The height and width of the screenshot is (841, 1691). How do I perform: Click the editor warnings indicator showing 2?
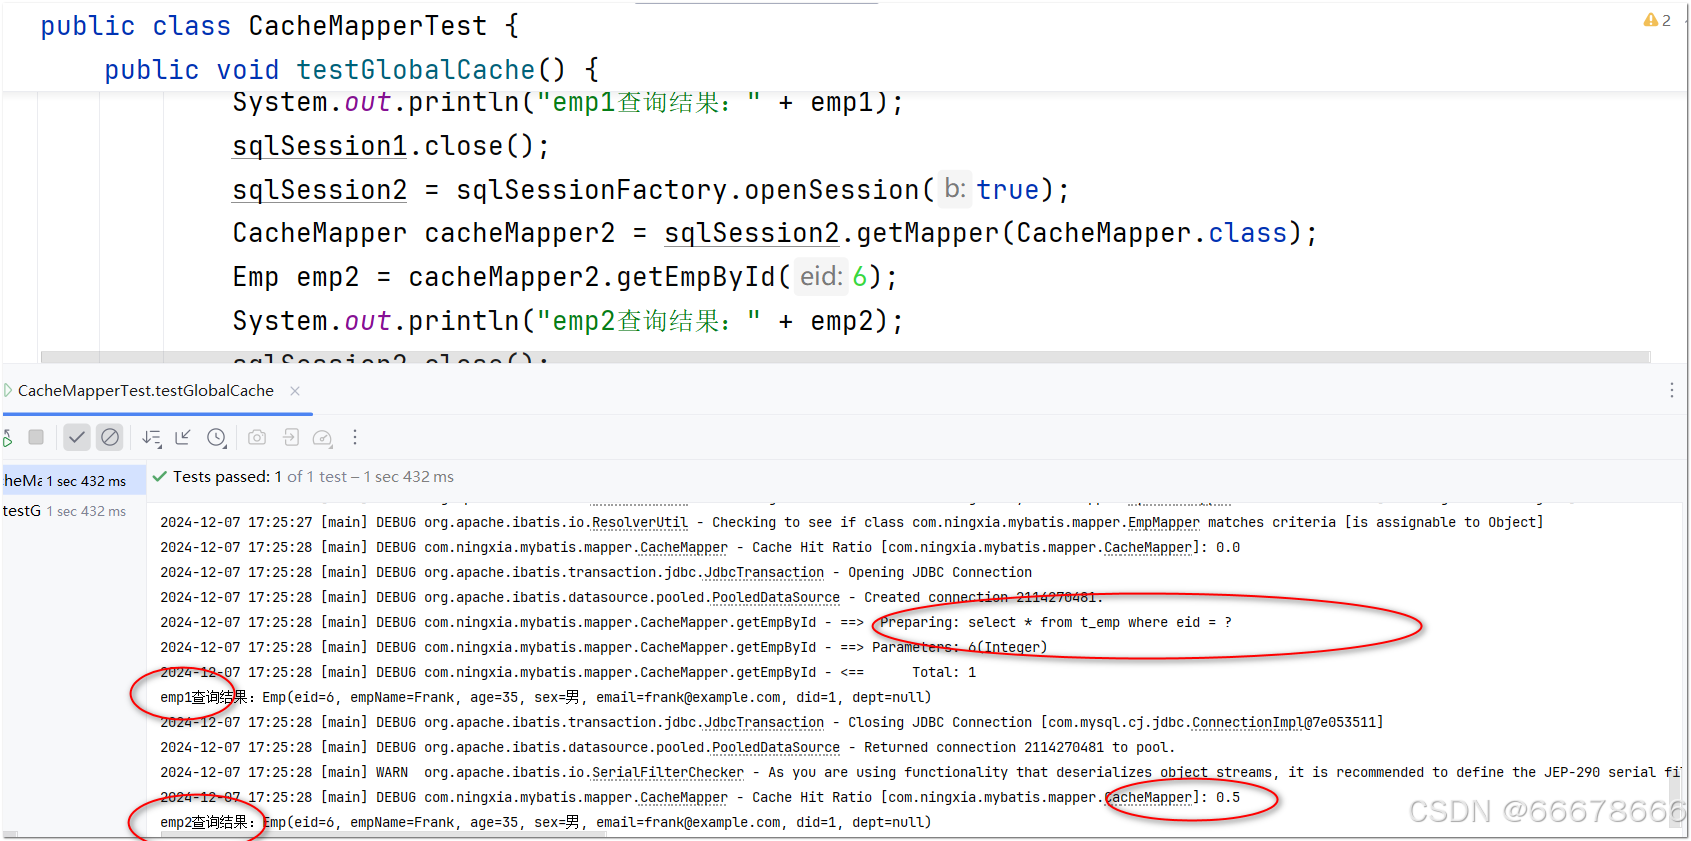[x=1657, y=20]
